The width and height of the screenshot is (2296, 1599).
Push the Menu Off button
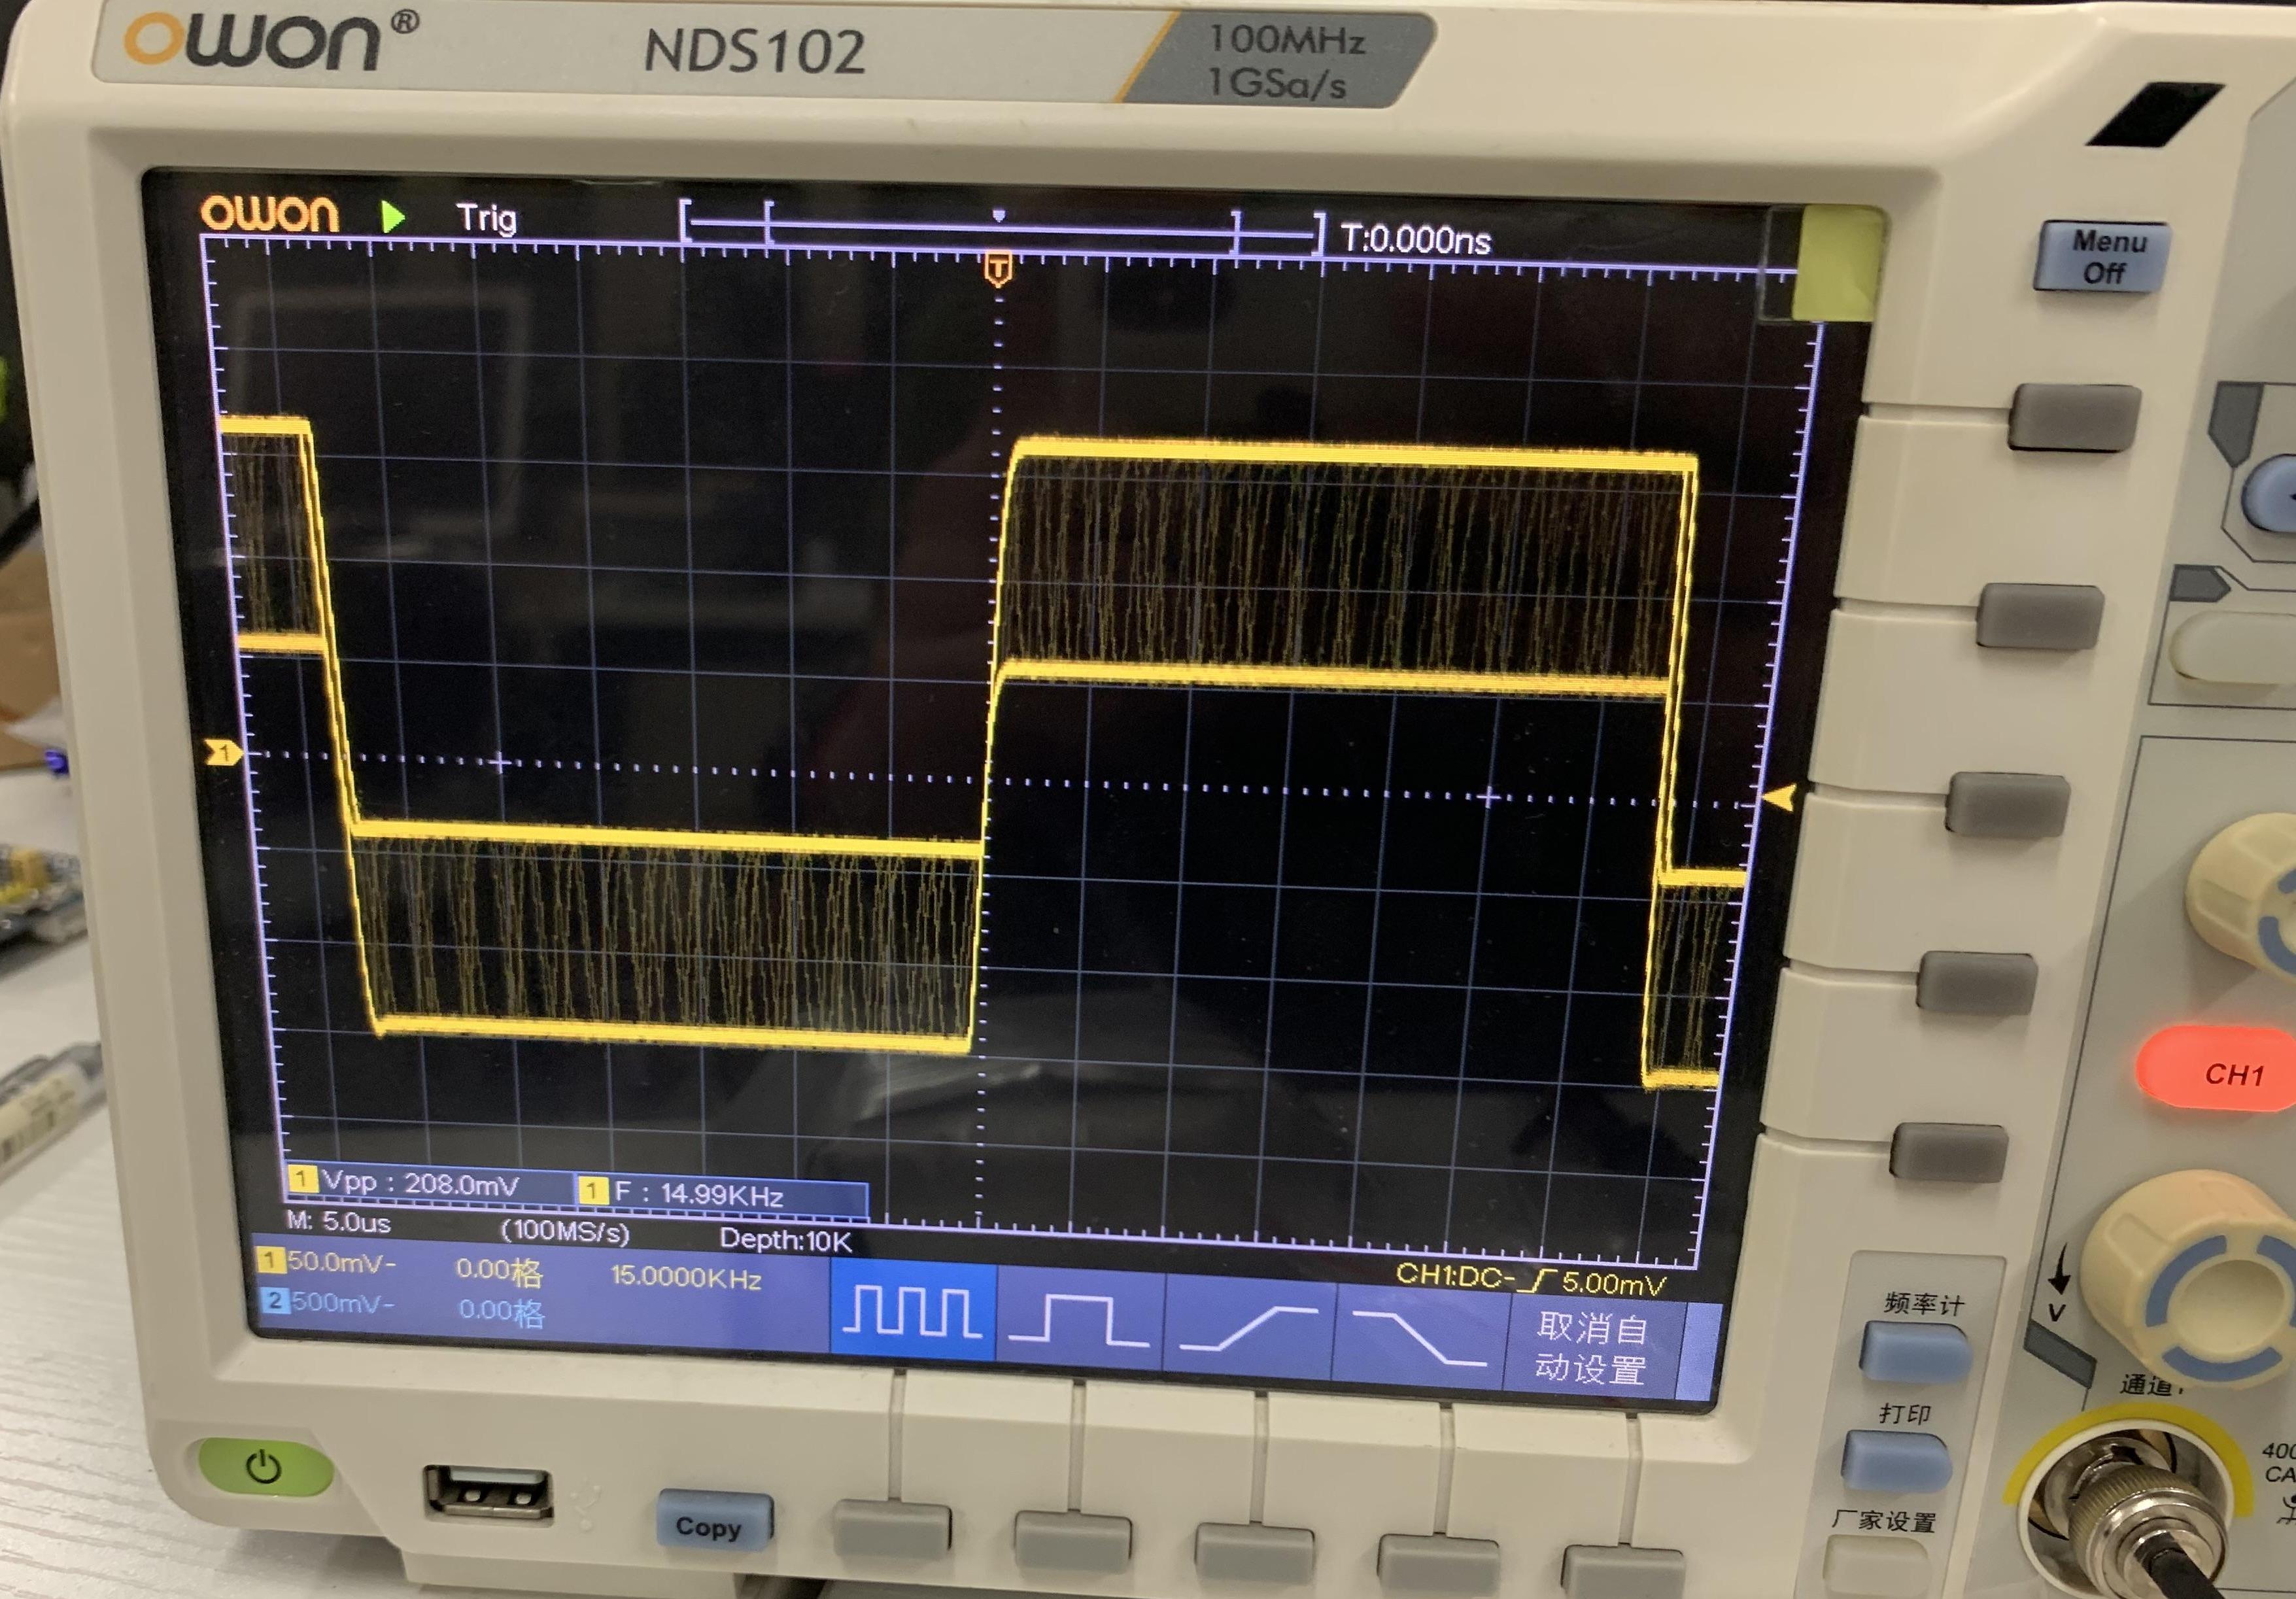2104,256
